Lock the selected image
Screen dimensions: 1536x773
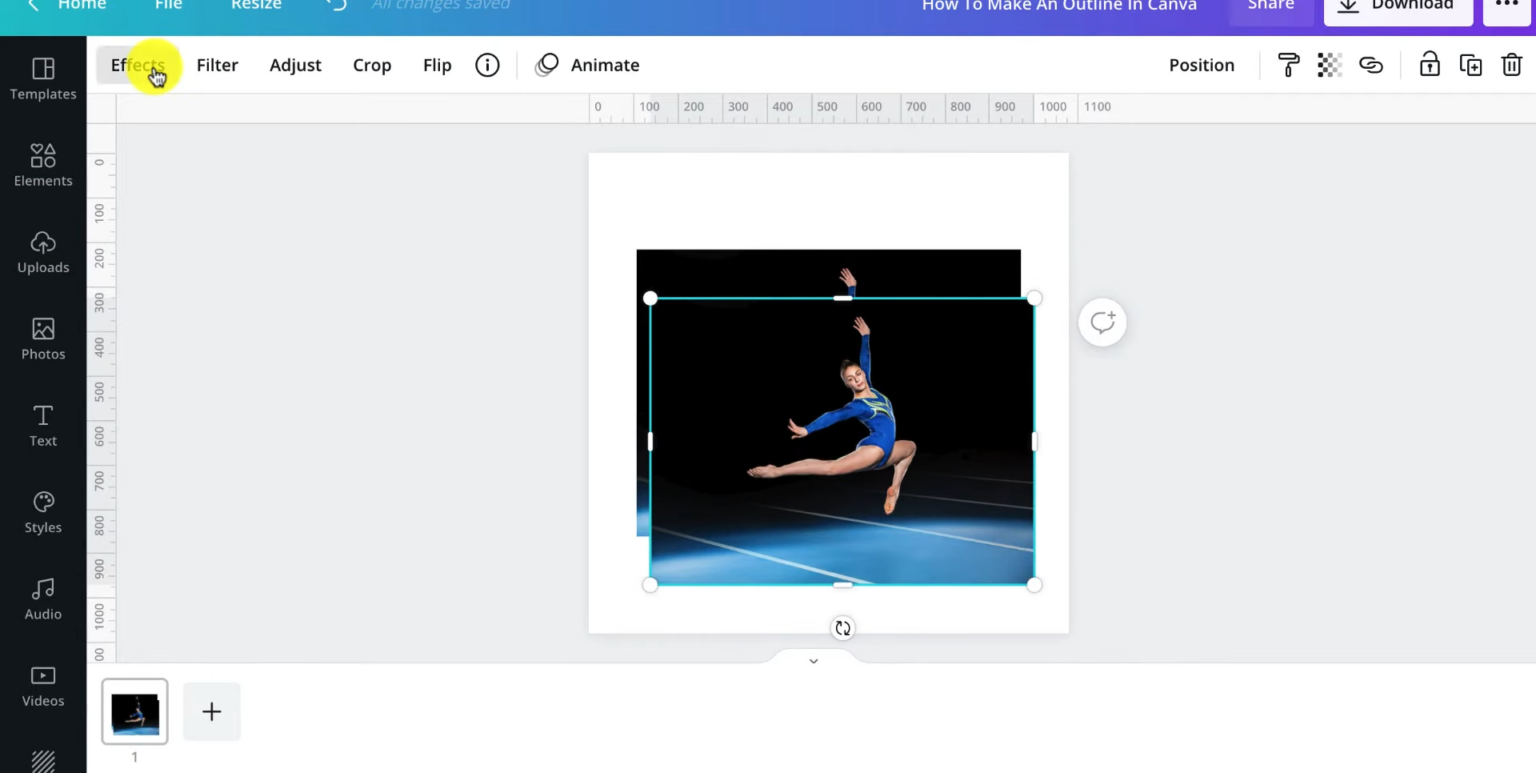(1429, 64)
